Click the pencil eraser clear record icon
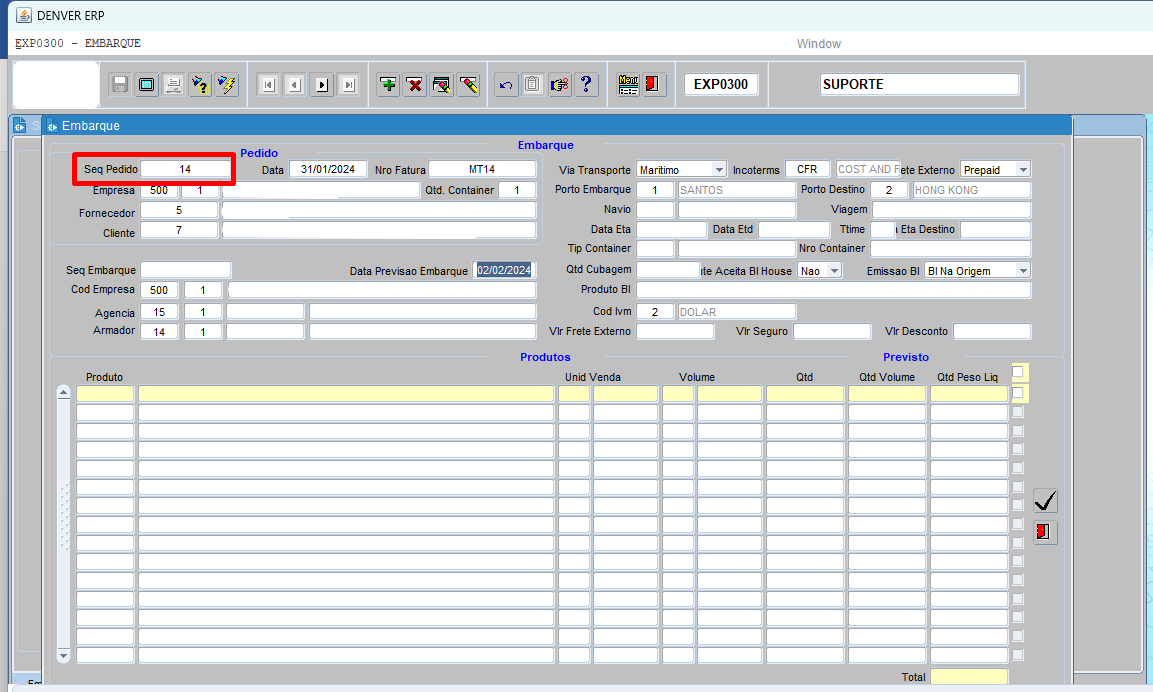This screenshot has height=692, width=1153. 468,85
